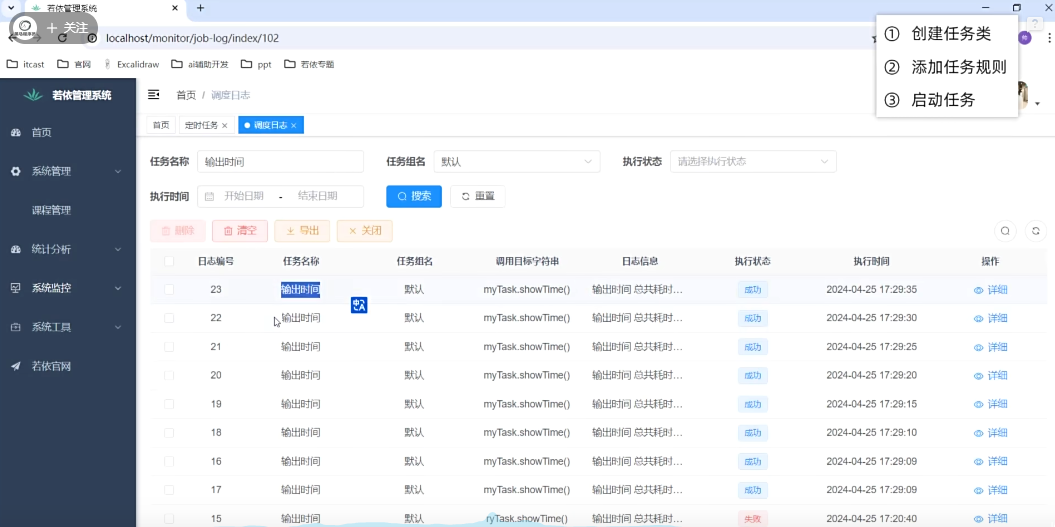Switch to the 首页 tag tab

tap(161, 125)
